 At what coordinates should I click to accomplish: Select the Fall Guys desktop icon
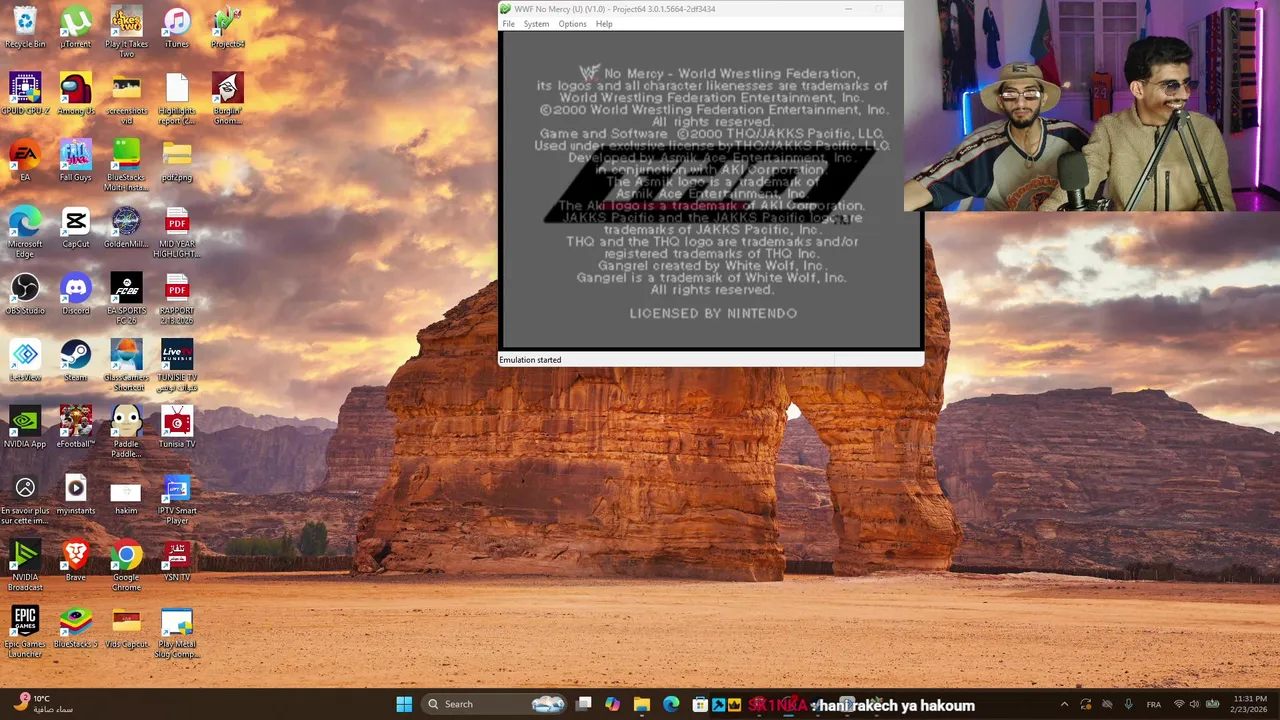pos(75,160)
